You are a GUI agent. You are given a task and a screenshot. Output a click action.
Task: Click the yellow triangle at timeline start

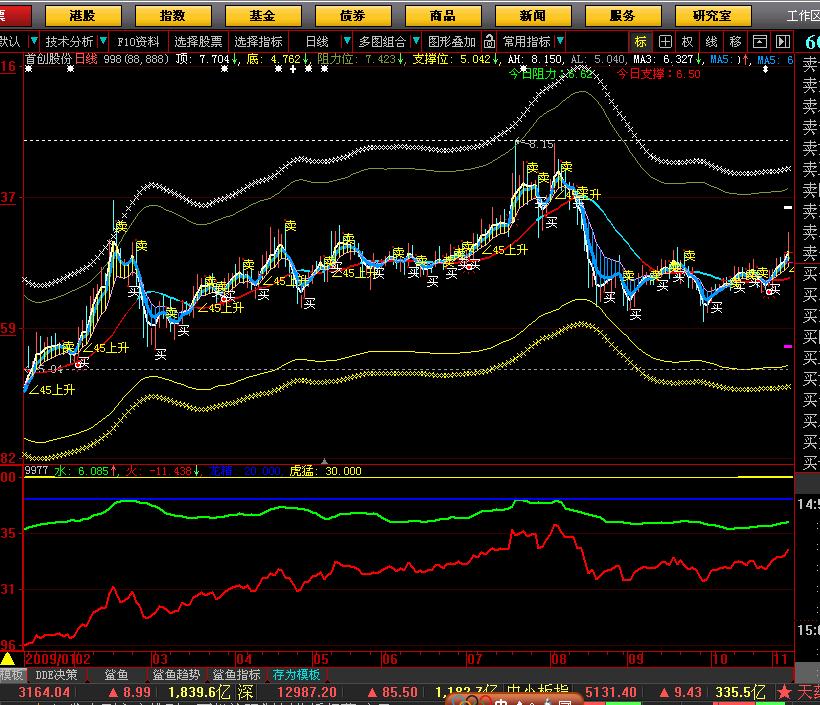(7, 658)
